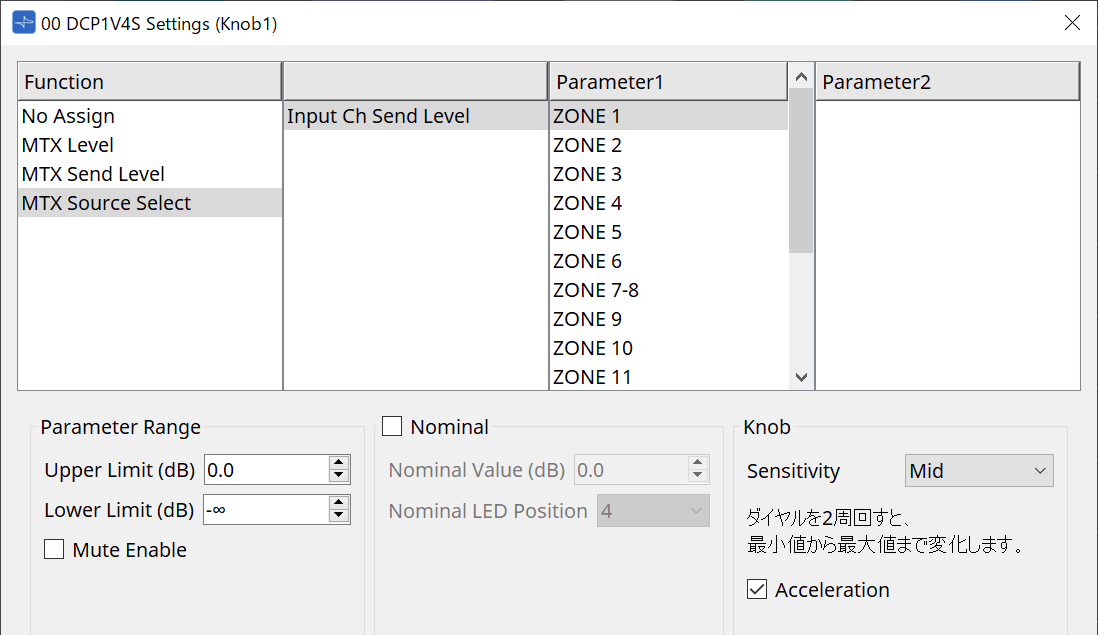Select Input Ch Send Level item
The image size is (1098, 635).
tap(378, 116)
